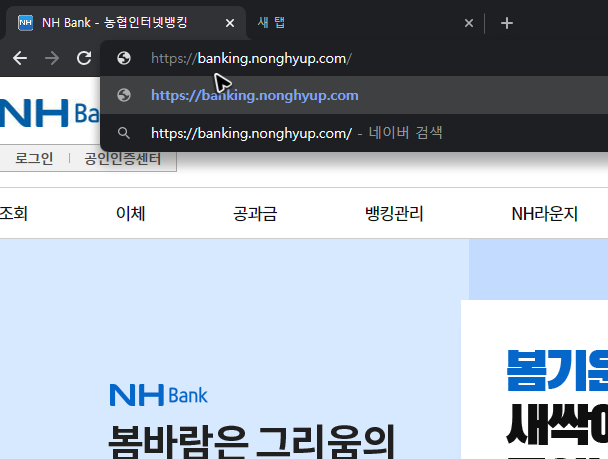Open the 조회 menu
608x459 pixels.
tap(14, 214)
